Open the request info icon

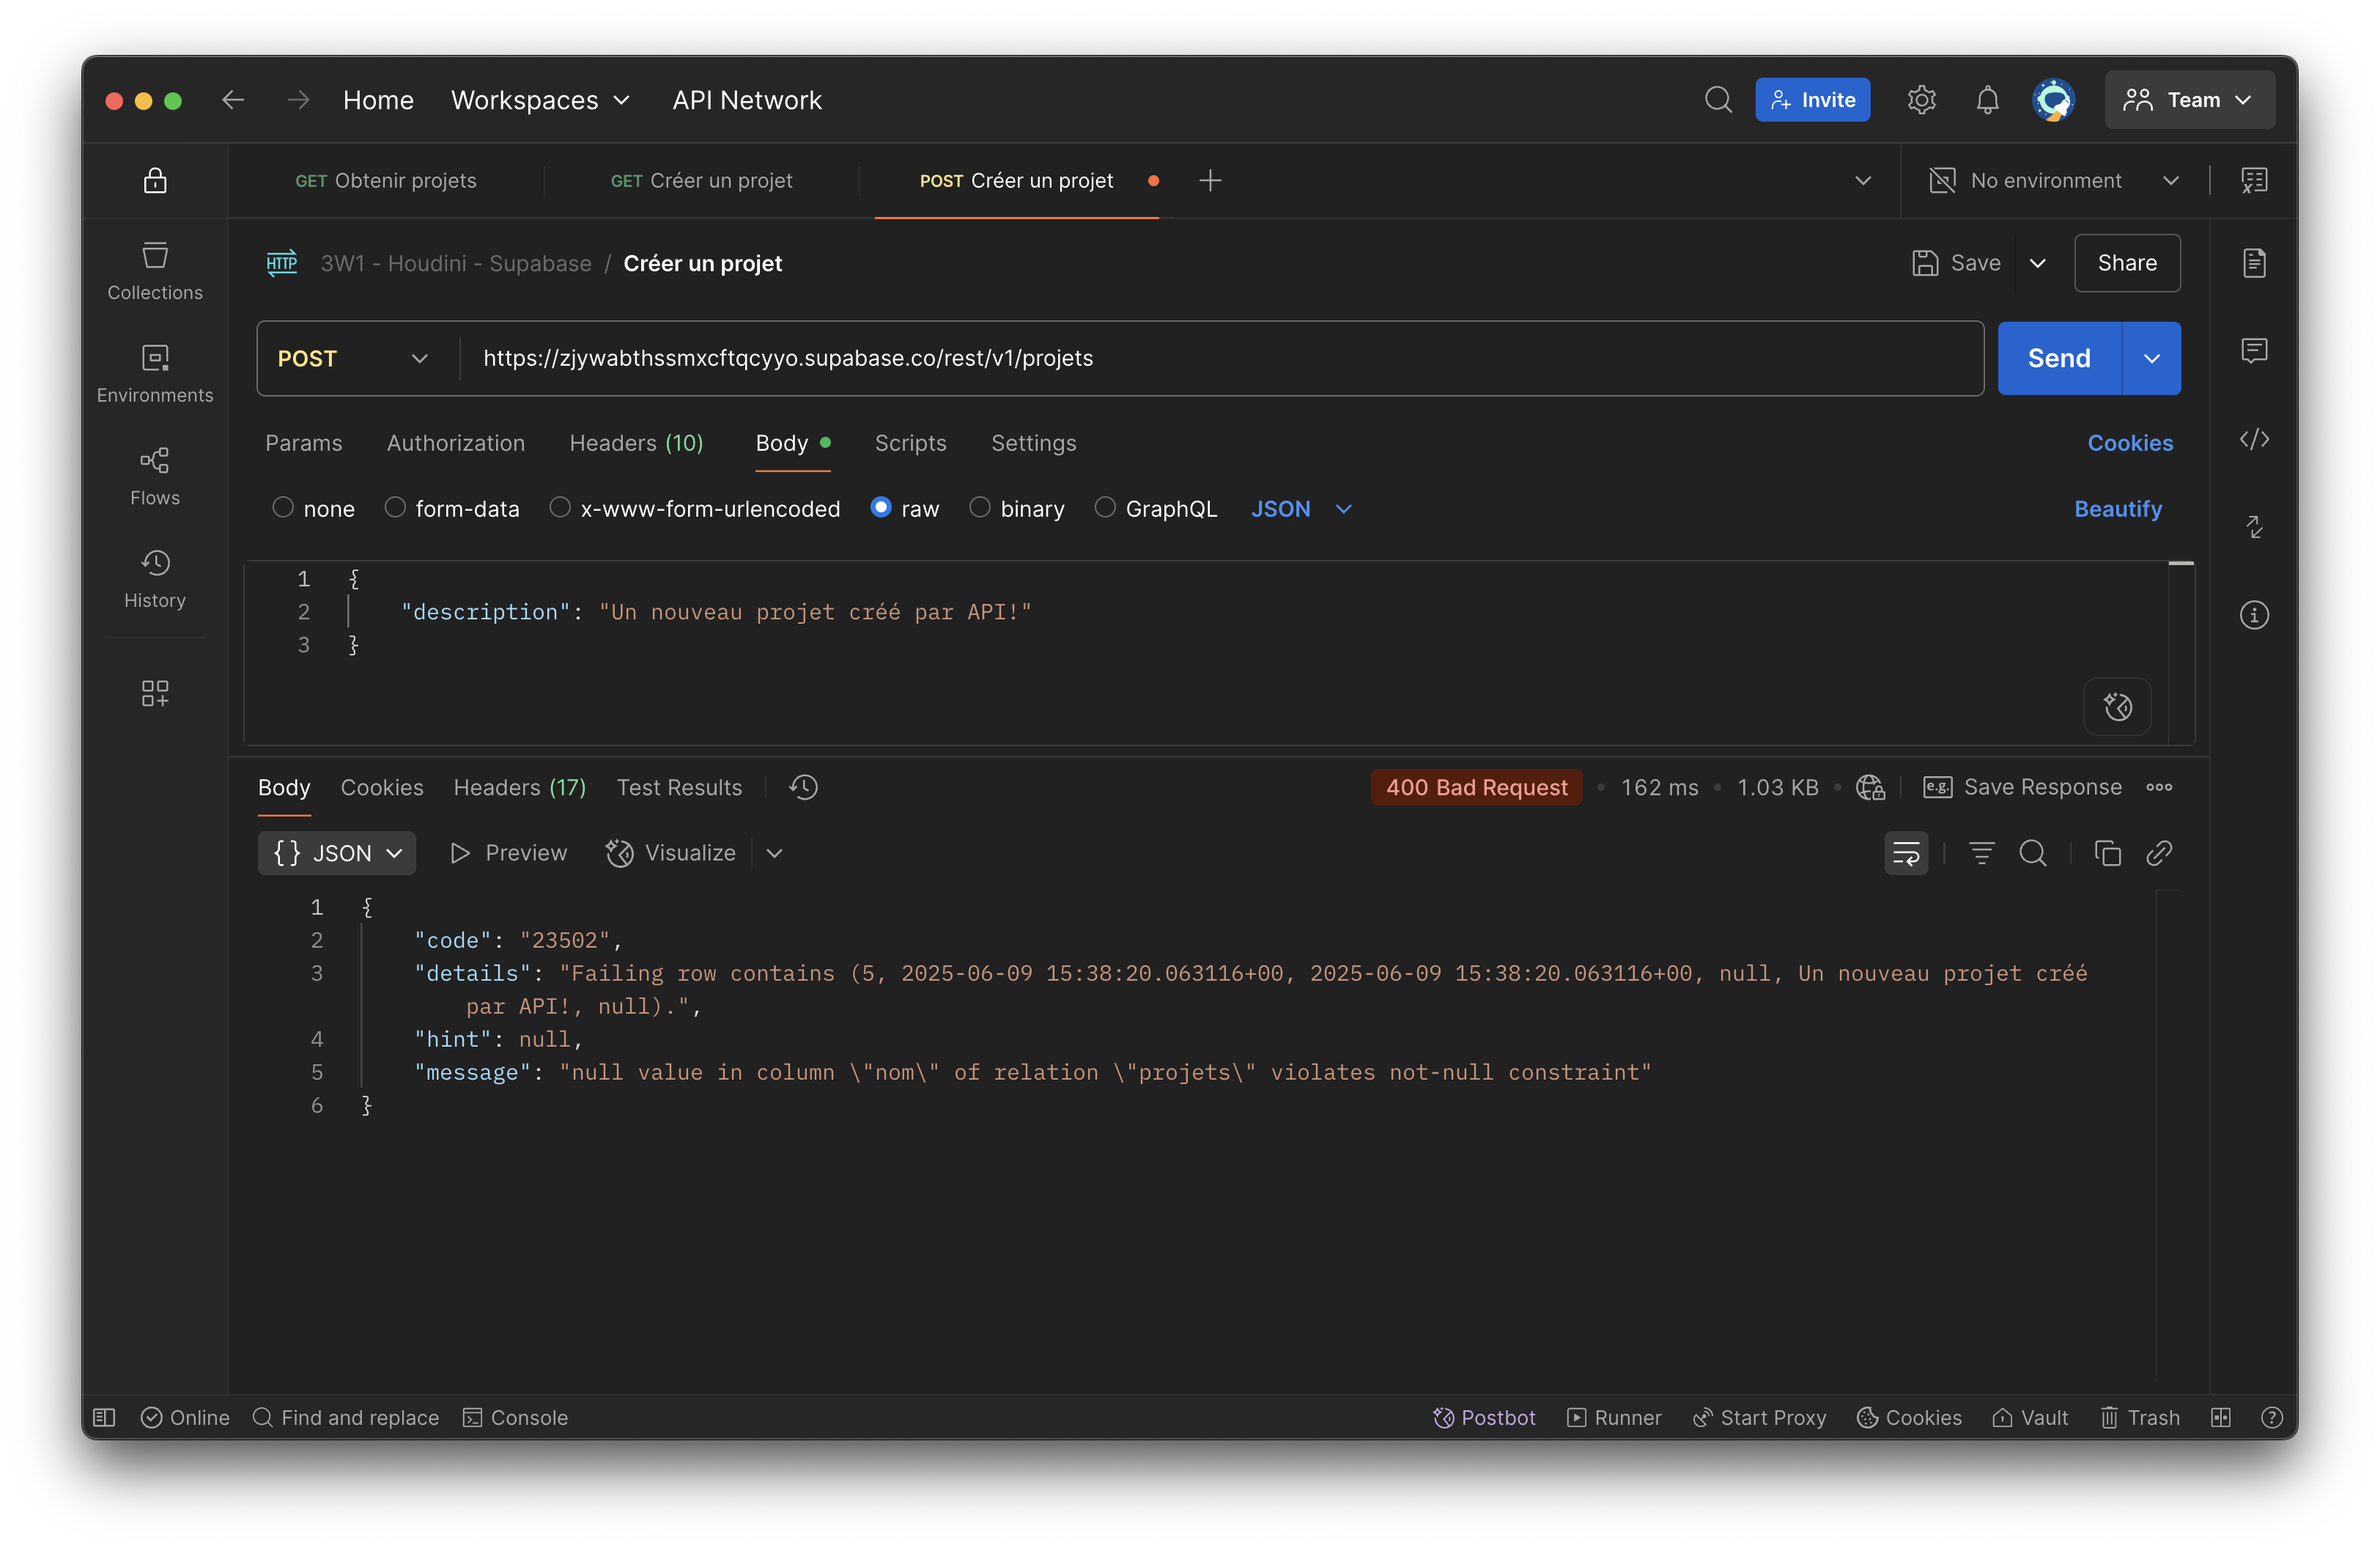[2254, 614]
